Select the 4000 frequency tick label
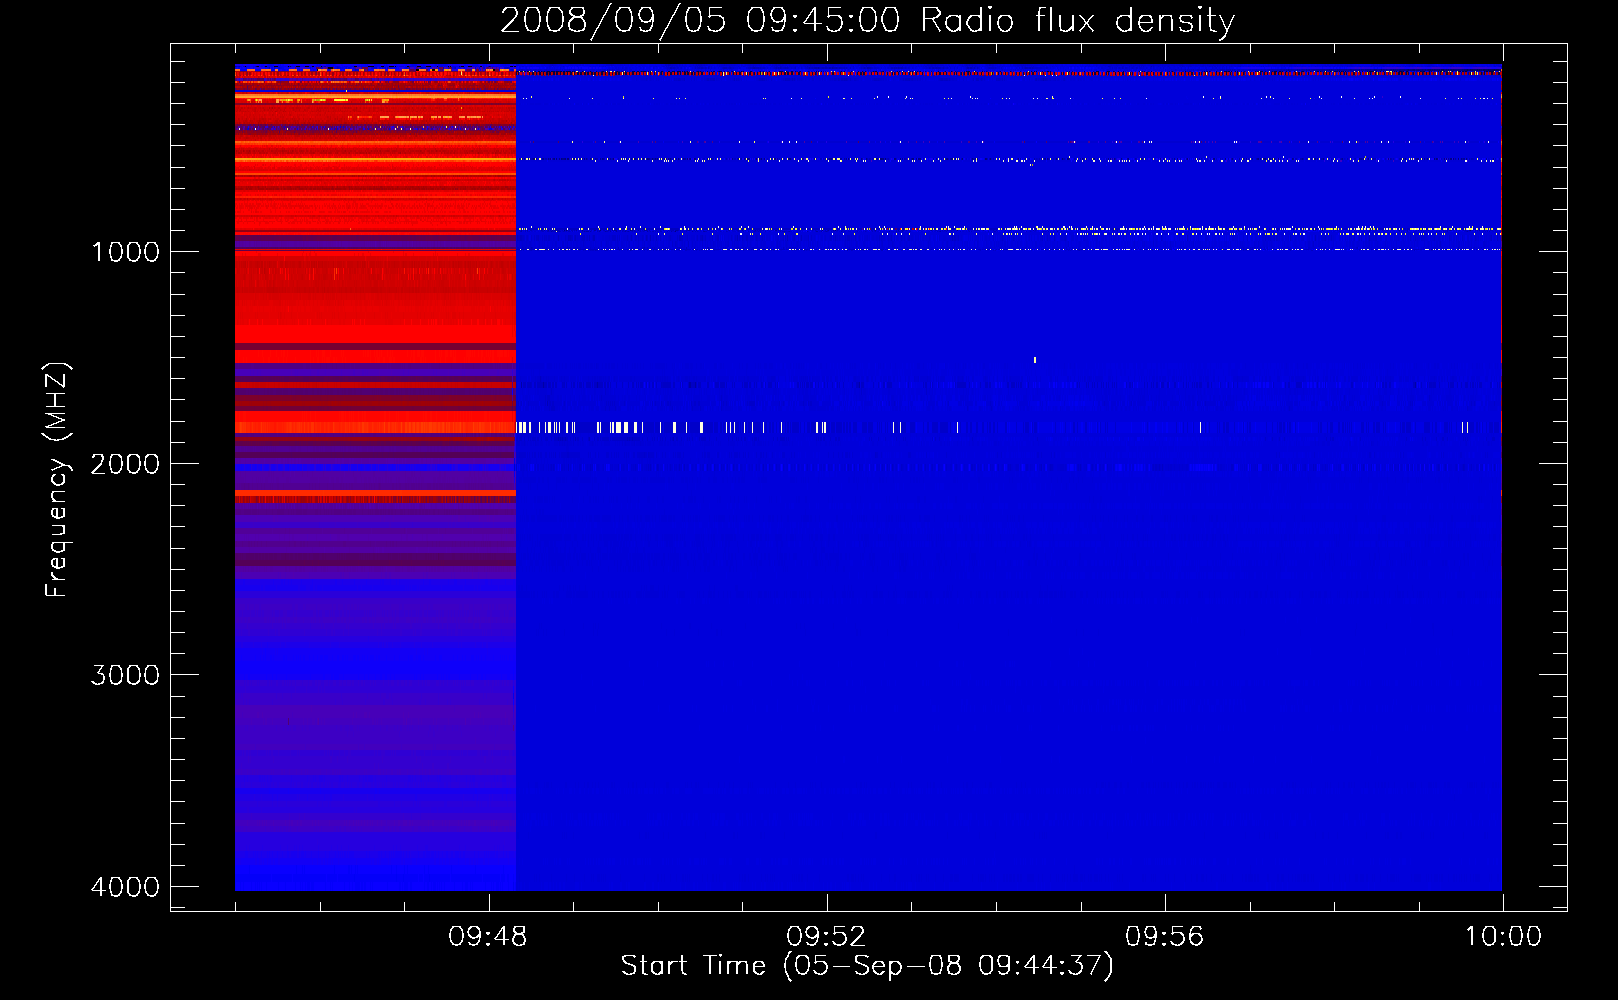This screenshot has height=1000, width=1618. (125, 887)
